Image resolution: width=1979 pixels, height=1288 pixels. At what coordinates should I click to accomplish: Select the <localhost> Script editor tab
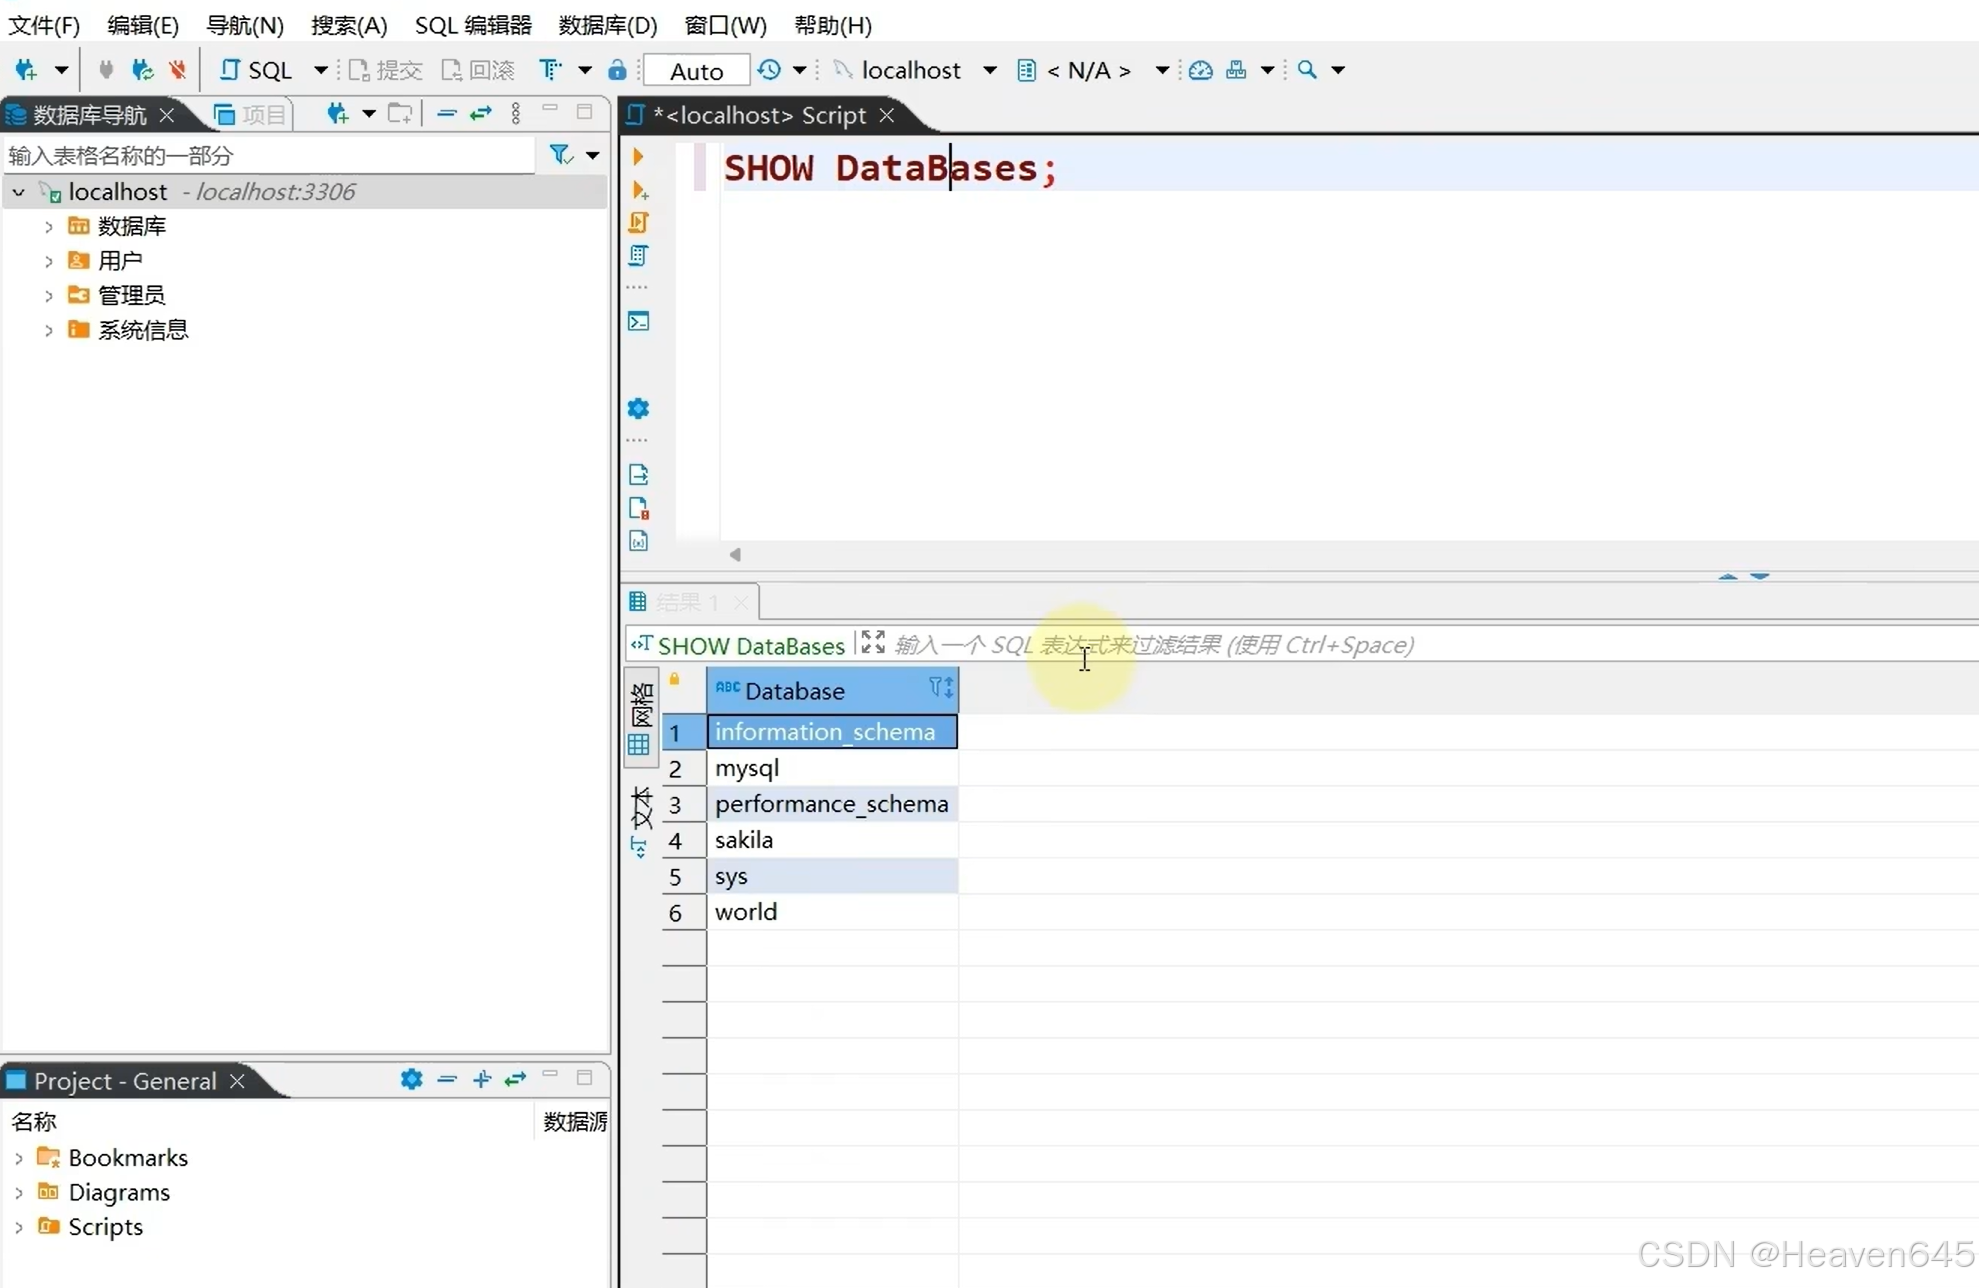(x=759, y=116)
